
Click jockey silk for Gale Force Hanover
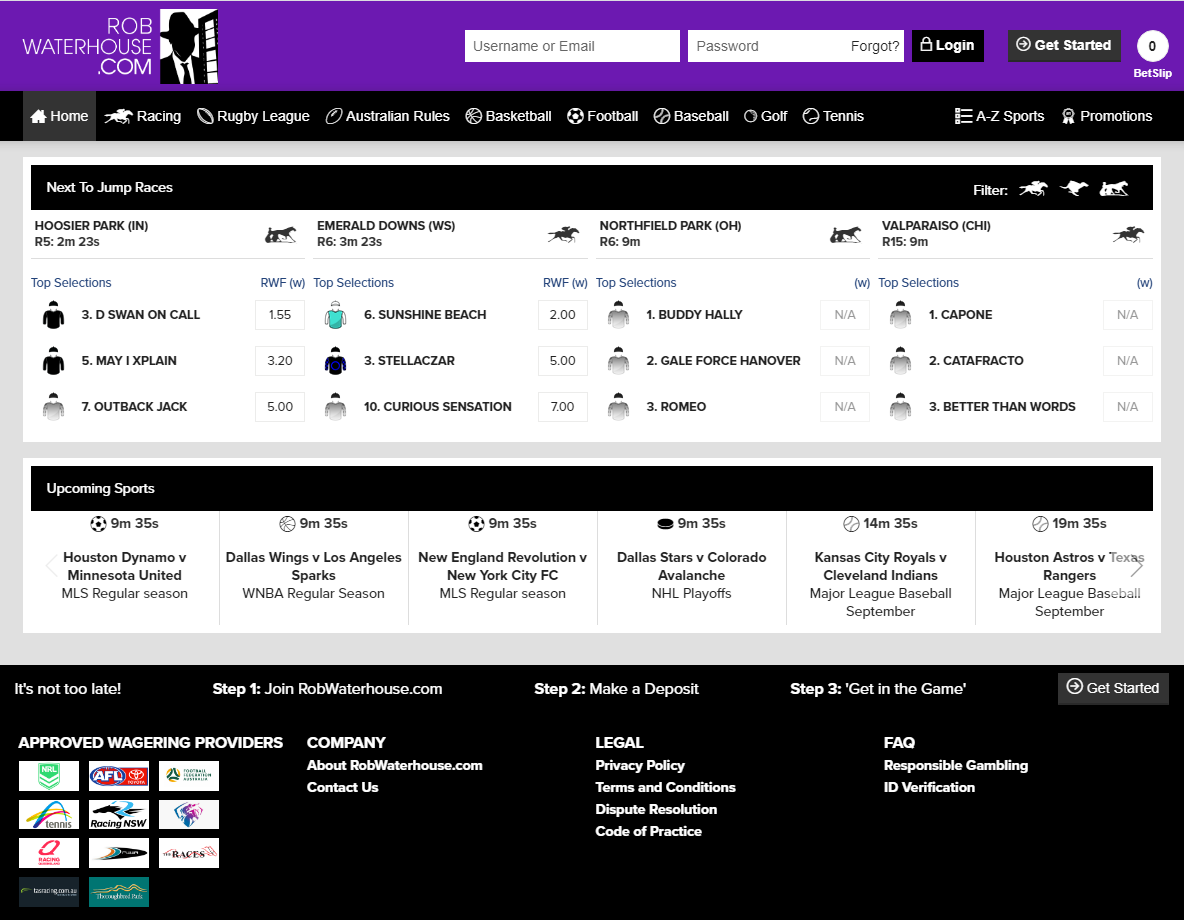[x=618, y=361]
